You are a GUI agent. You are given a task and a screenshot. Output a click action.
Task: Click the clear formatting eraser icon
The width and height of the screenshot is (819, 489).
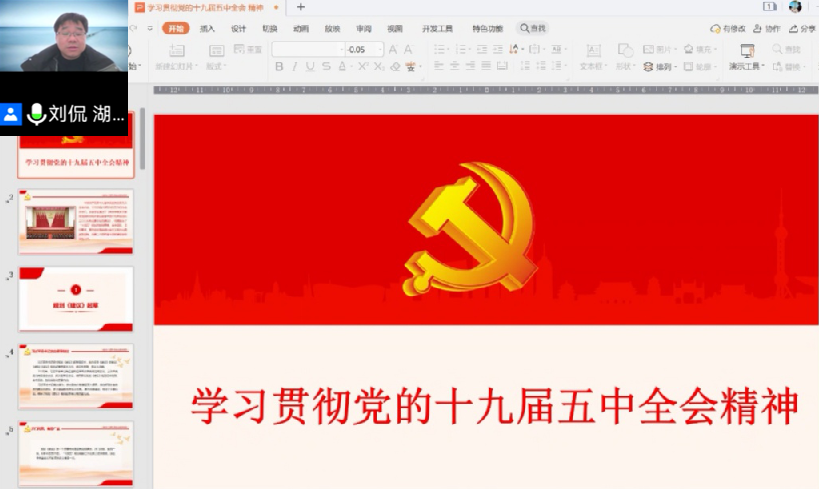[395, 67]
